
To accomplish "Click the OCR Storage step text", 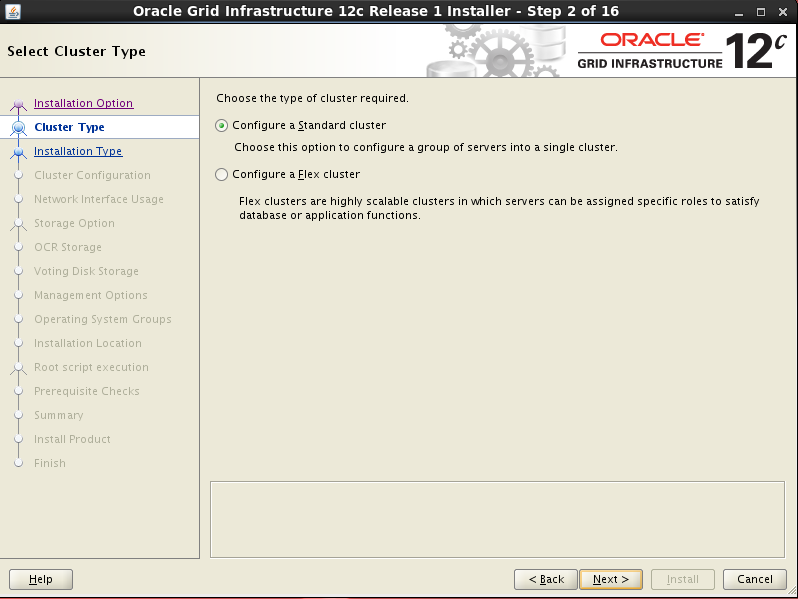I will pos(68,247).
